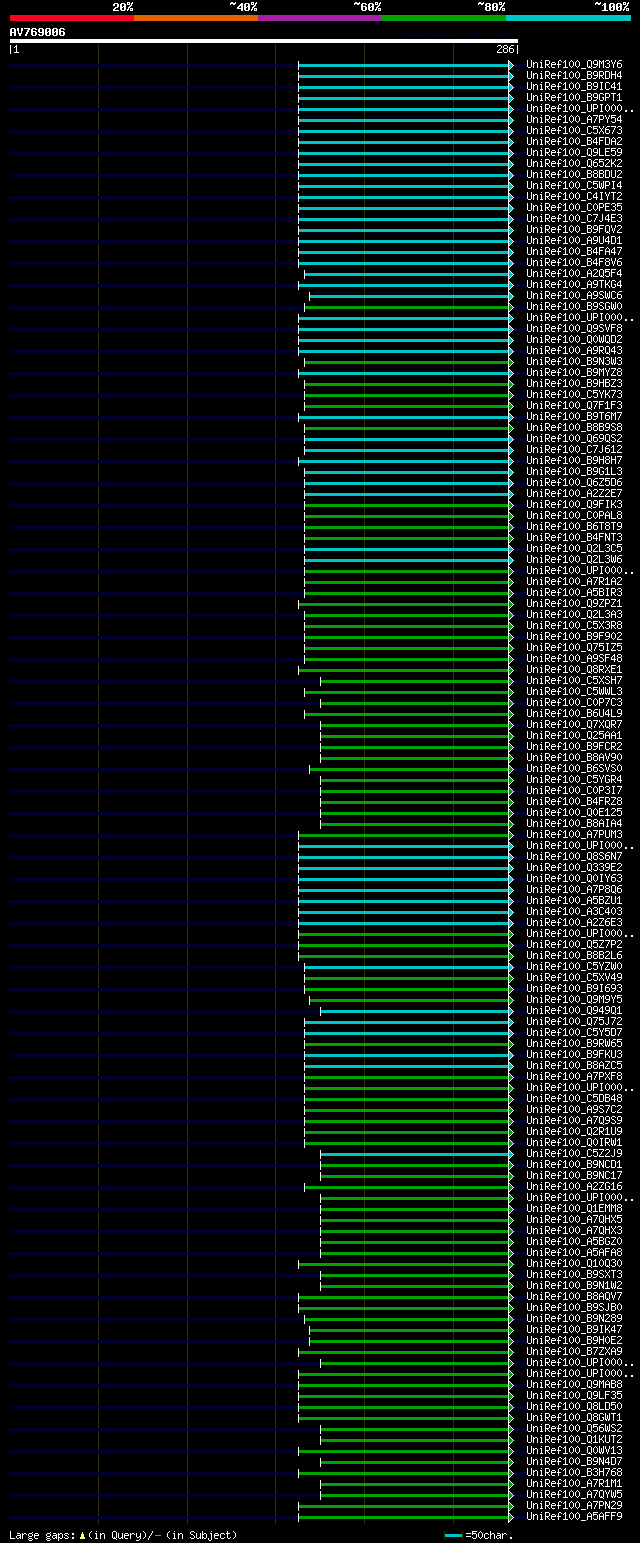The image size is (640, 1543).
Task: Select label UniRef100_A9RQ43
Action: (x=574, y=350)
